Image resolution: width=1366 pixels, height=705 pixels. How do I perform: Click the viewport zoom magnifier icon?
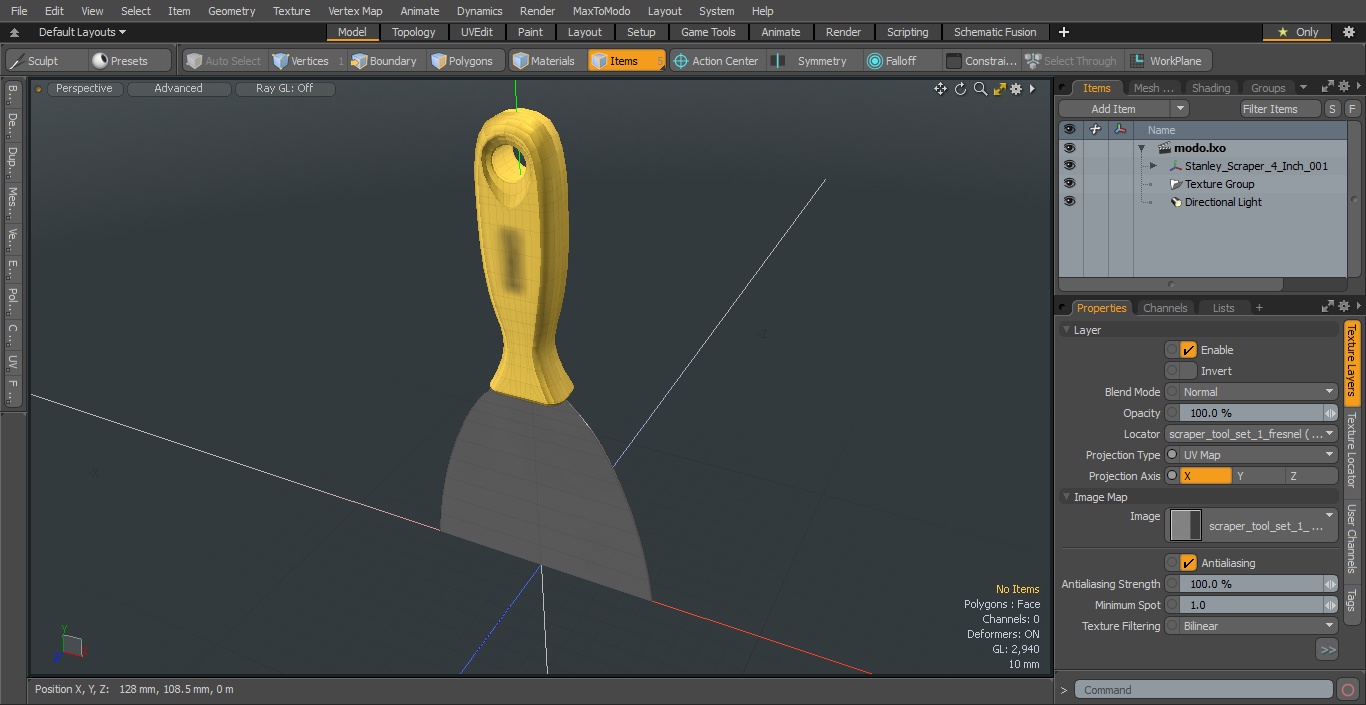[980, 89]
